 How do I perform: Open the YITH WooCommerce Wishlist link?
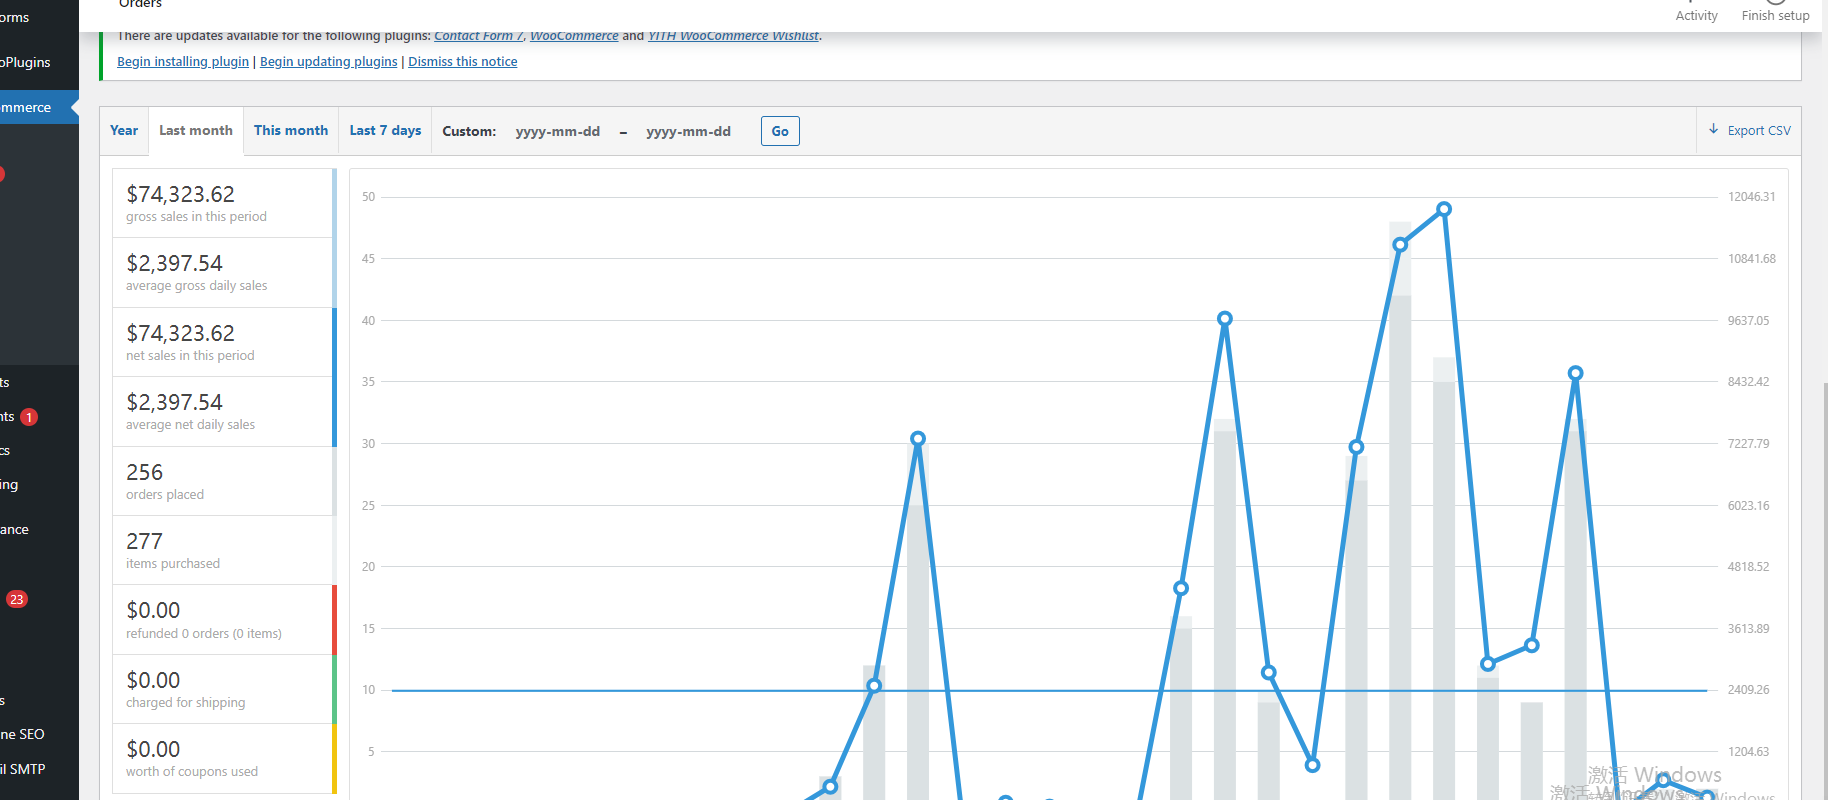(733, 36)
